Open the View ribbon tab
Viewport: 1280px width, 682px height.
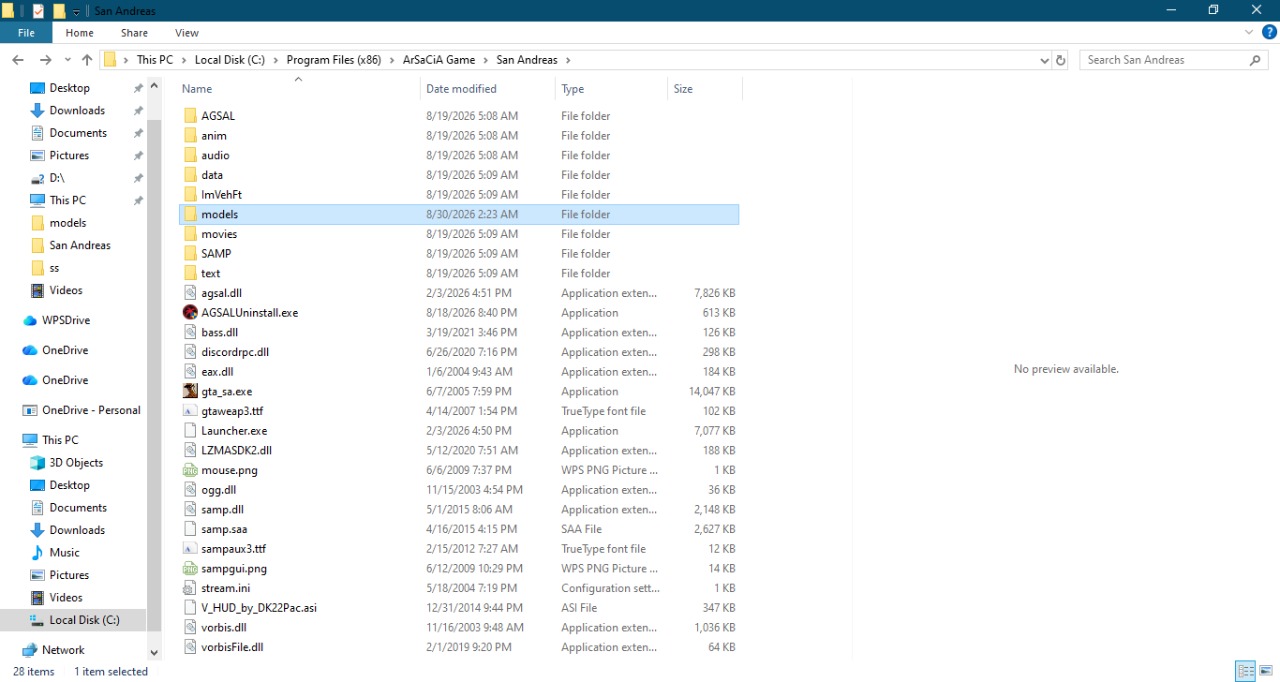point(186,33)
